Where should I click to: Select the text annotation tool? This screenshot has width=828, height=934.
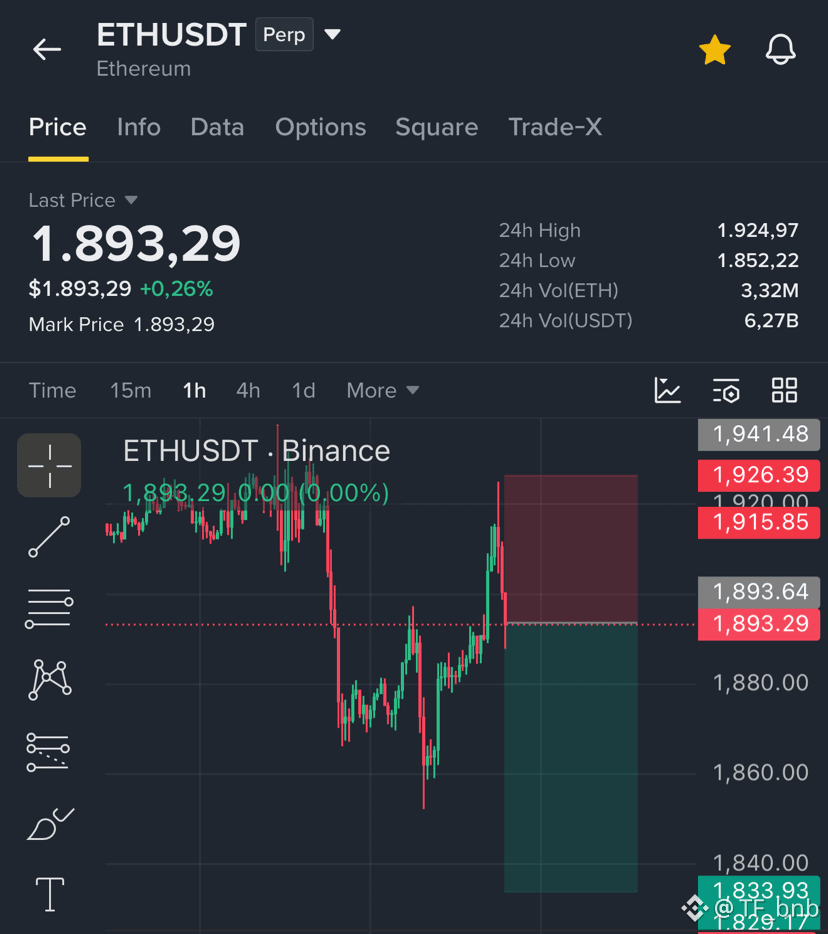click(50, 894)
